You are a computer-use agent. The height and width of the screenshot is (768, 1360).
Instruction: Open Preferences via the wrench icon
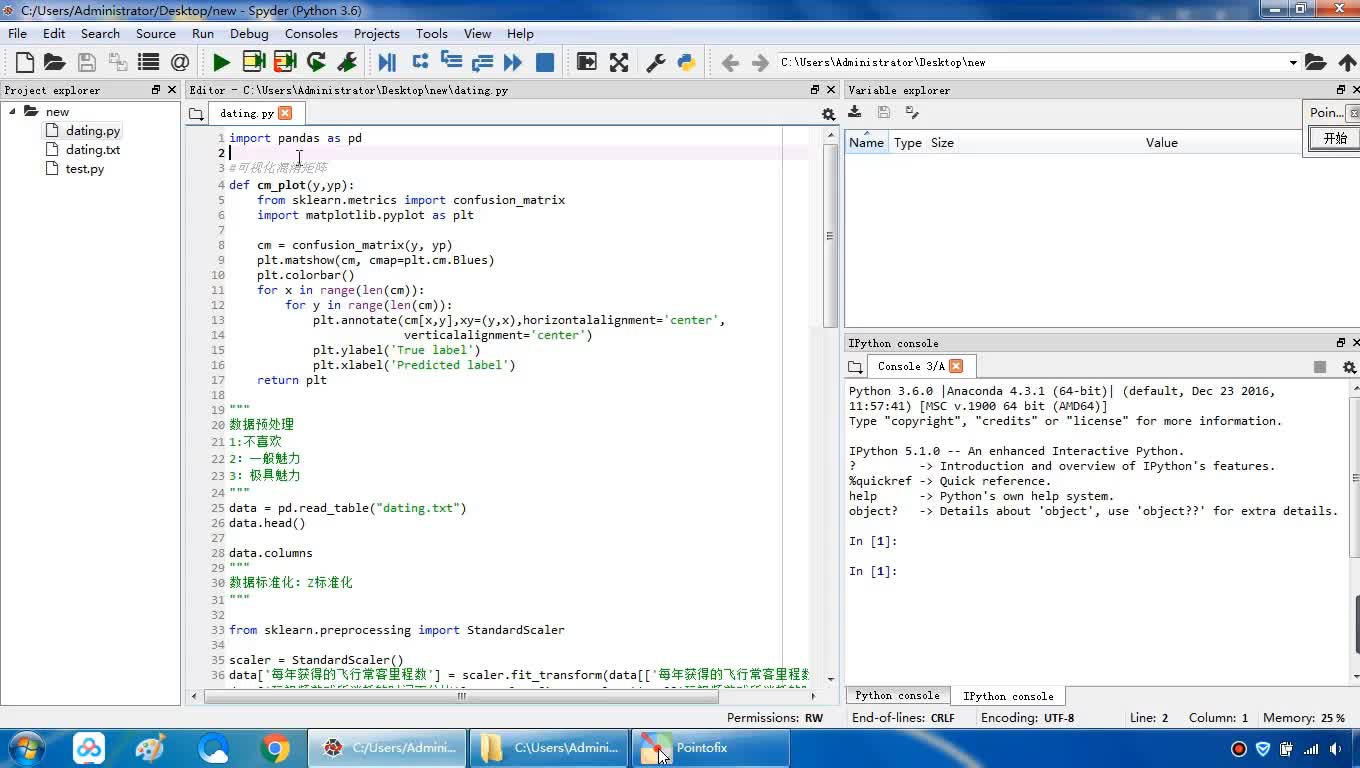pyautogui.click(x=656, y=62)
